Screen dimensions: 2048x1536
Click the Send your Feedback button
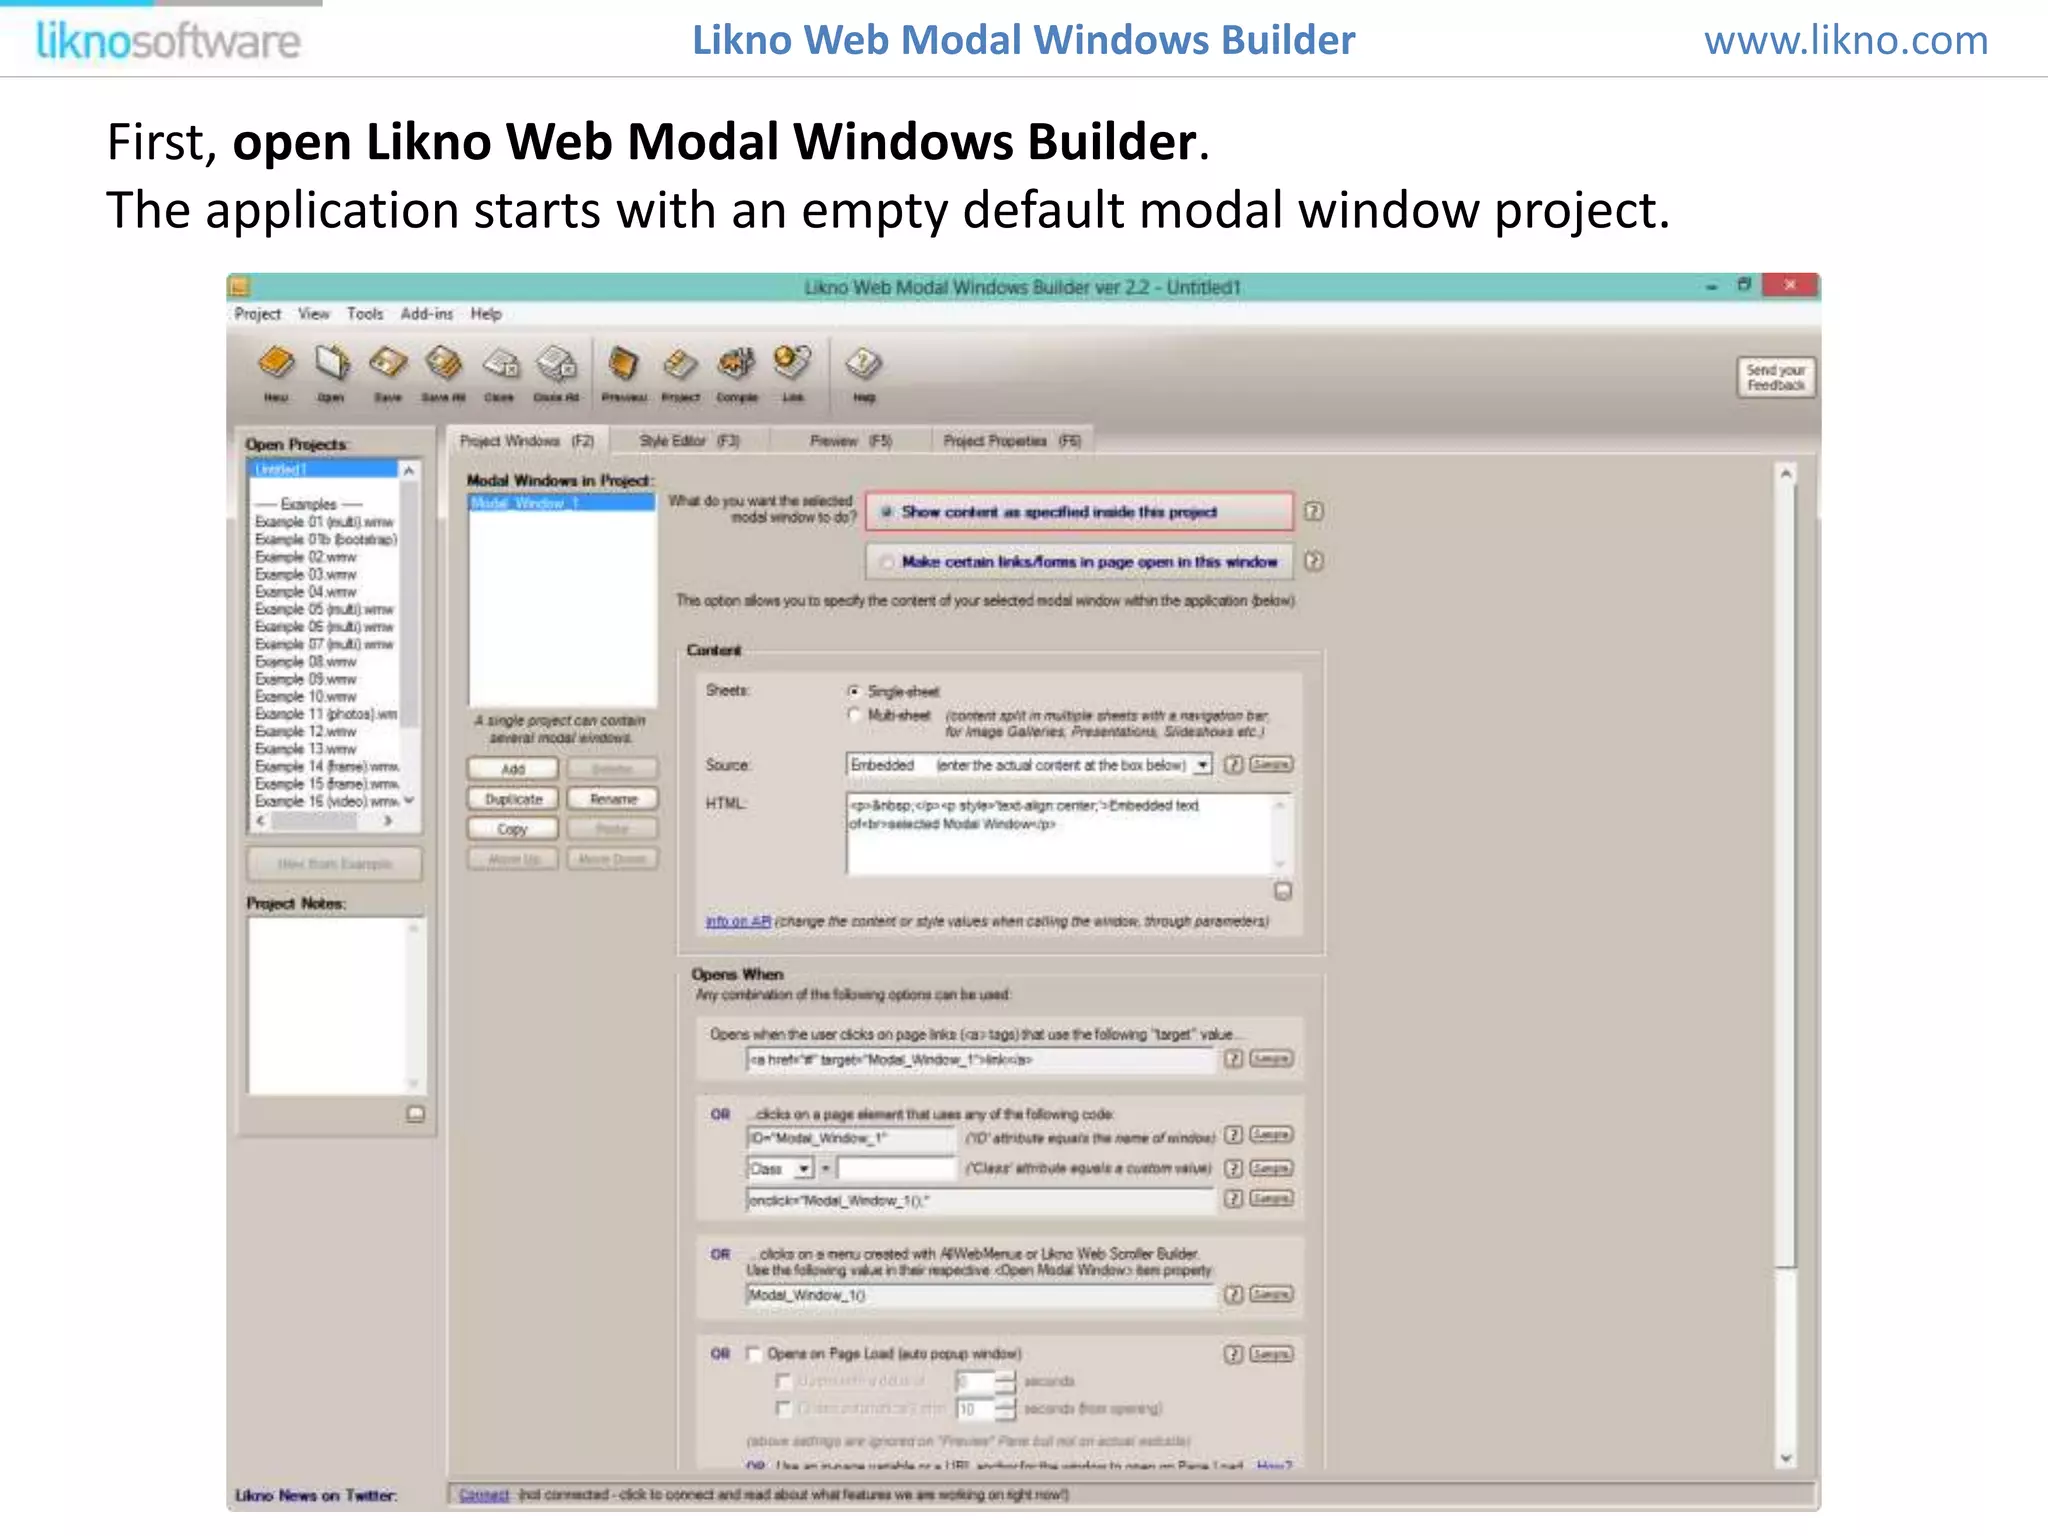(x=1776, y=378)
